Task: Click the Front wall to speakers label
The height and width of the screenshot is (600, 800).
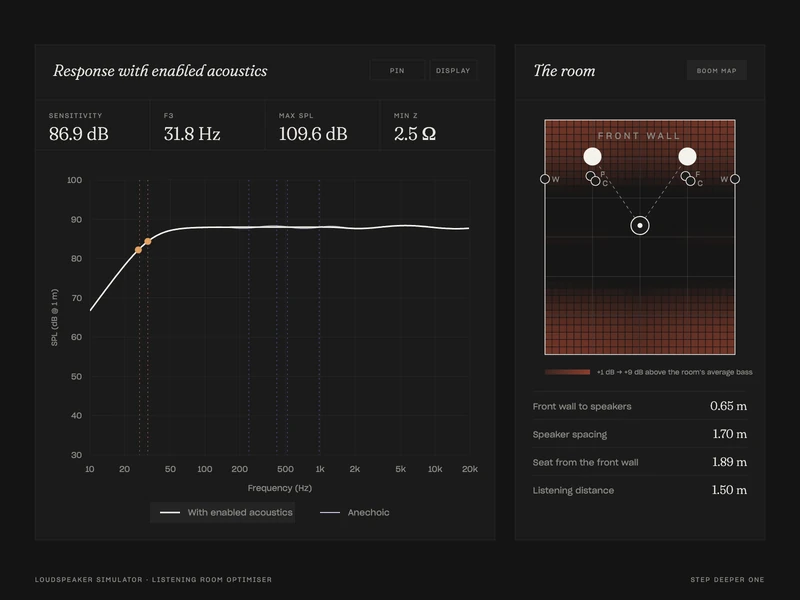Action: (x=582, y=407)
